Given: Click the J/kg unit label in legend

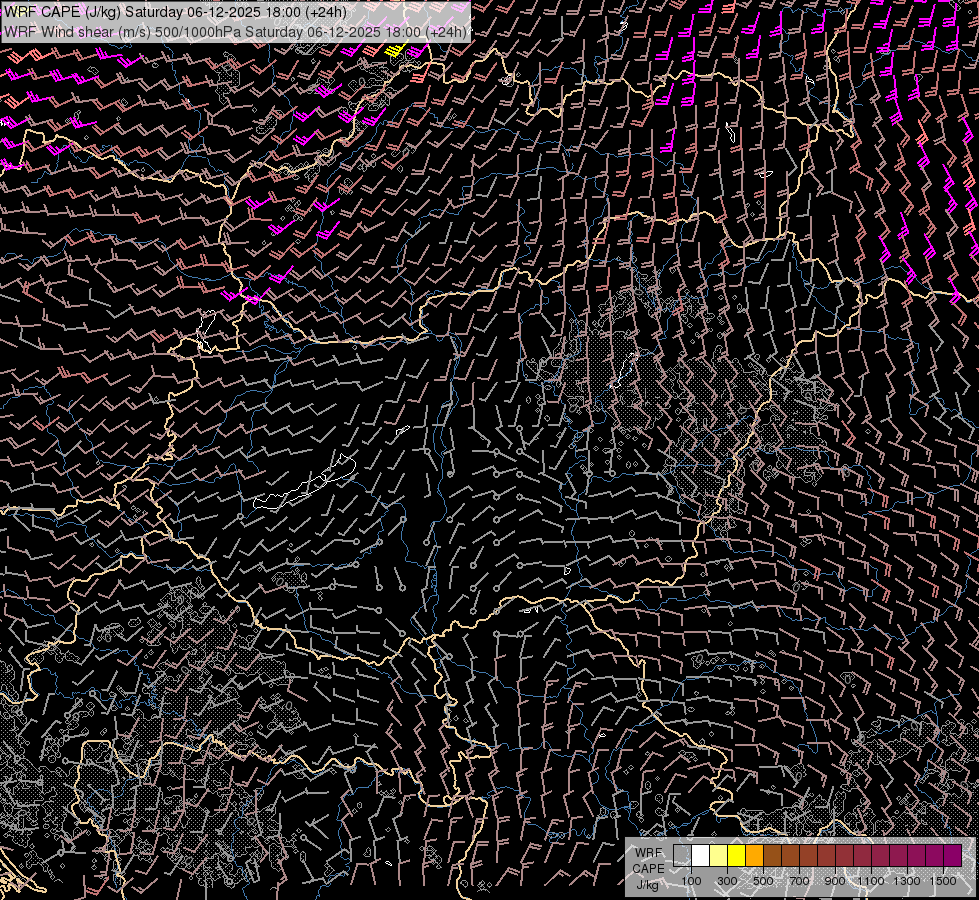Looking at the screenshot, I should tap(648, 884).
